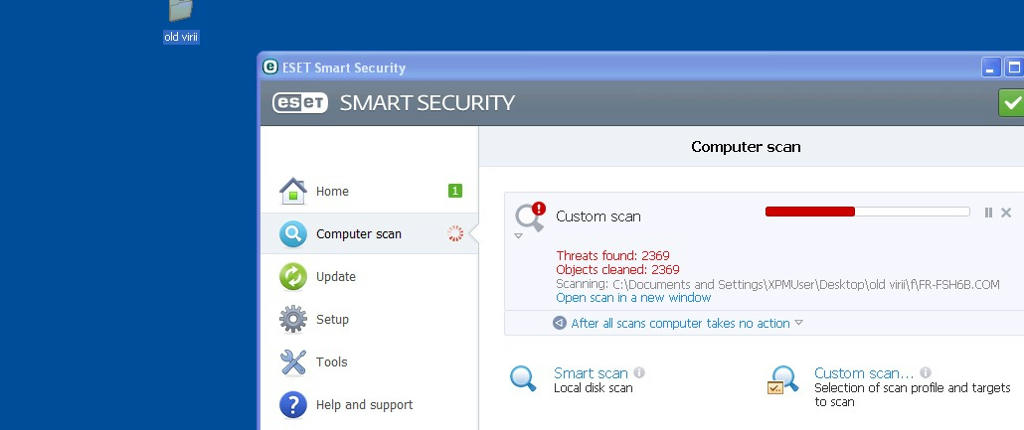The image size is (1024, 430).
Task: Open the Update green arrows icon
Action: (x=293, y=276)
